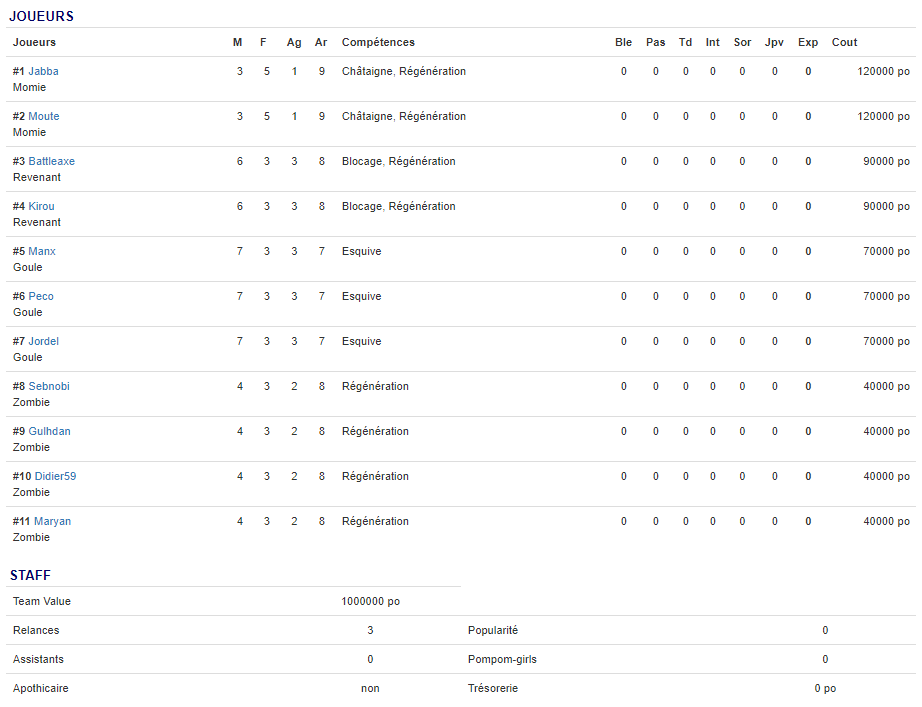Screen dimensions: 922x707
Task: Click the Moute player link
Action: pyautogui.click(x=44, y=116)
